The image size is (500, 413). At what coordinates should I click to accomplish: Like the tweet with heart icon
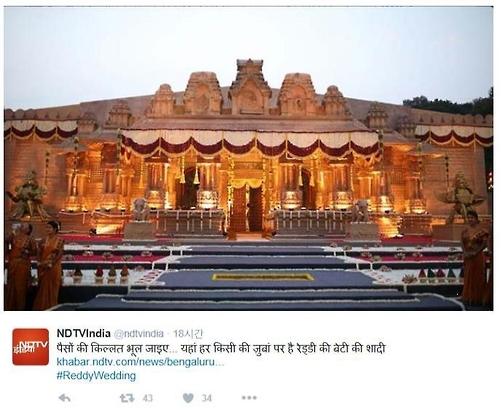click(188, 398)
